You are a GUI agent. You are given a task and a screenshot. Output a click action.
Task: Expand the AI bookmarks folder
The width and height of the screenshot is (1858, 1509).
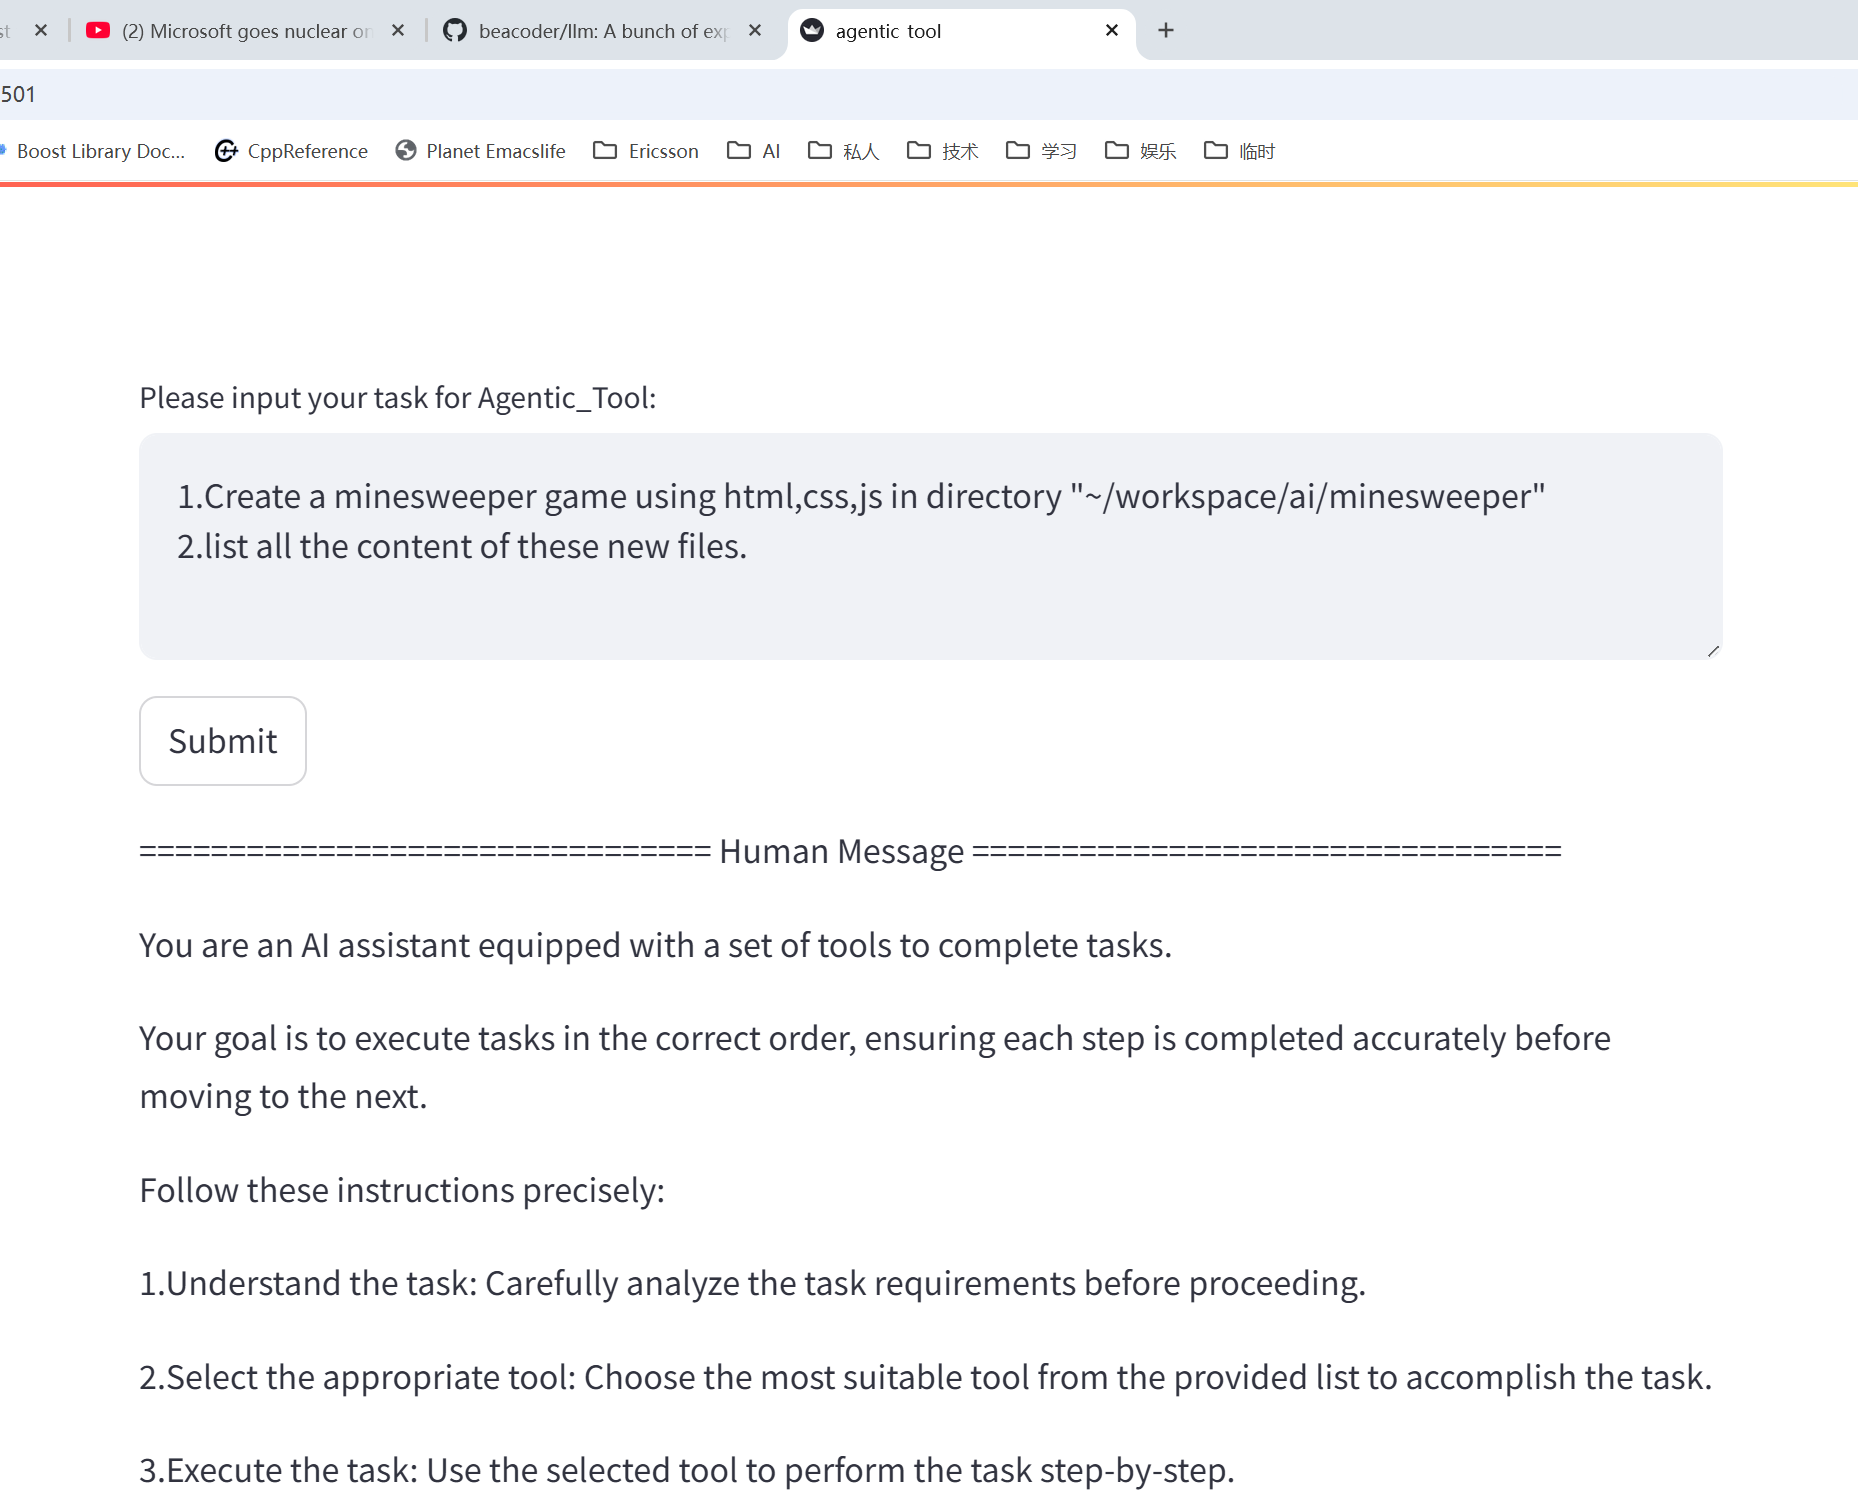click(x=754, y=151)
